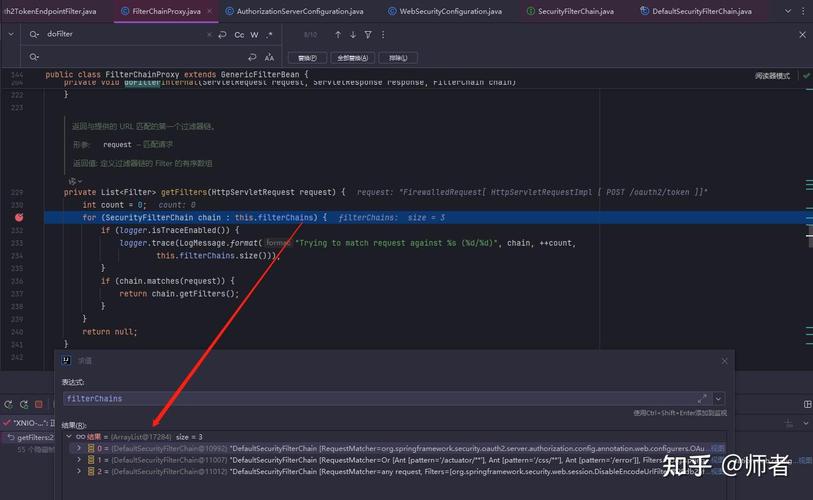Clear the doFilter search text
813x500 pixels.
[209, 35]
